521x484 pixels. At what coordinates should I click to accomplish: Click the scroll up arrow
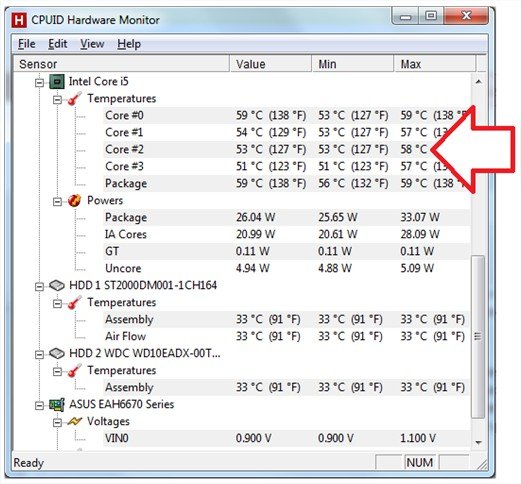478,82
